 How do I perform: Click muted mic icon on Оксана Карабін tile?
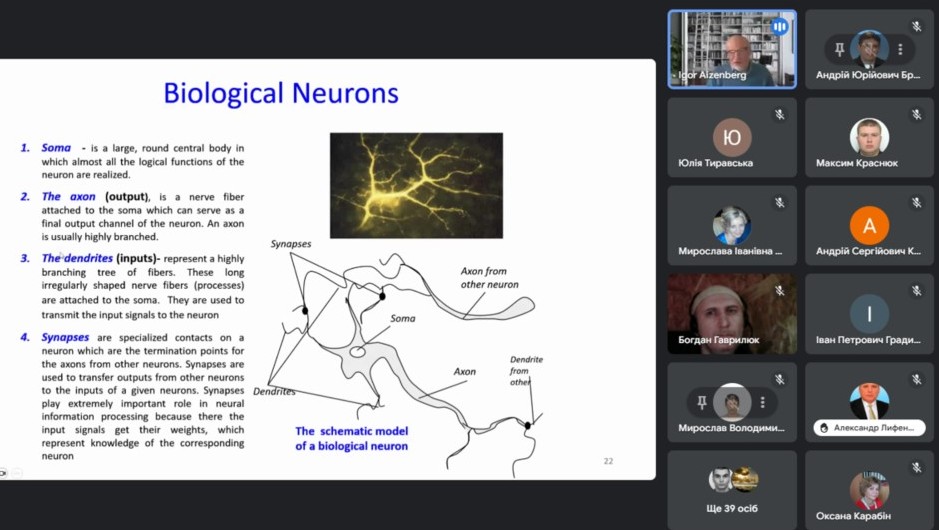click(916, 467)
